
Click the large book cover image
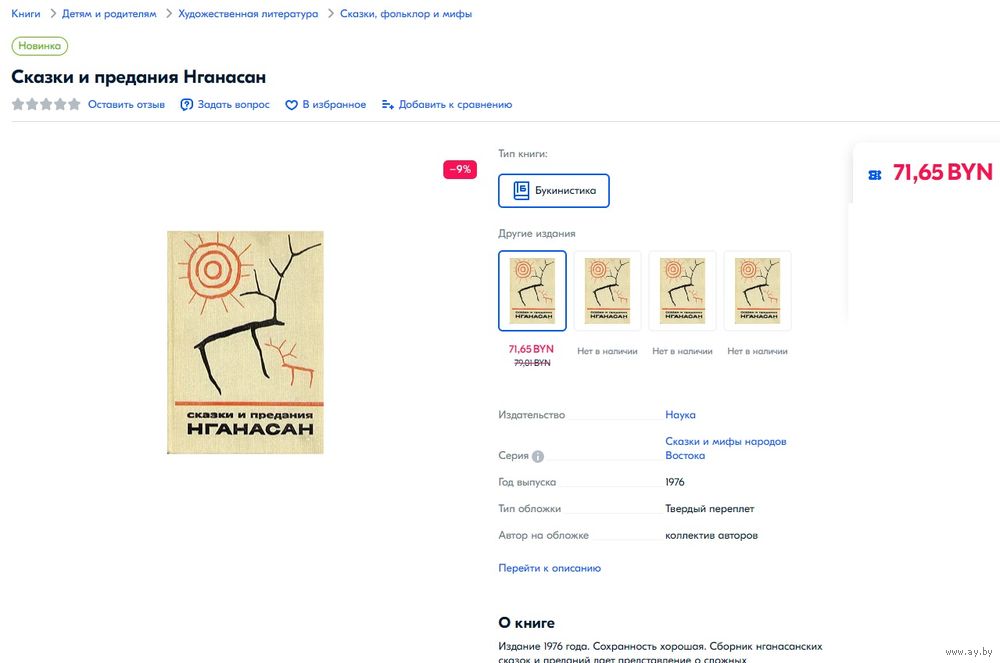[x=246, y=342]
